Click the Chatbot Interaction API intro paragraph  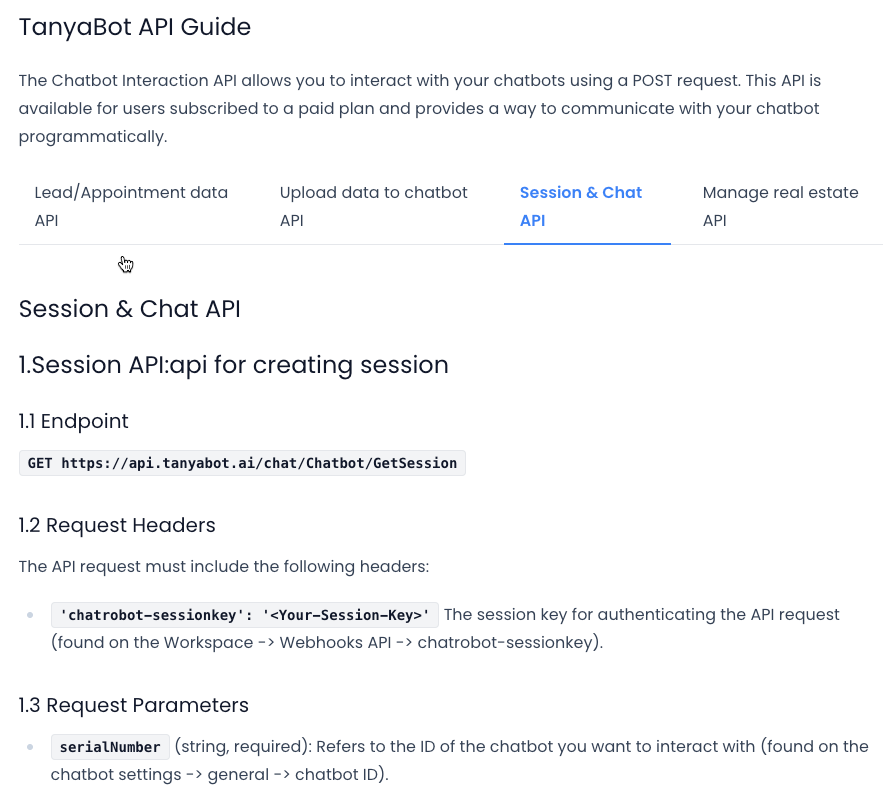(420, 108)
